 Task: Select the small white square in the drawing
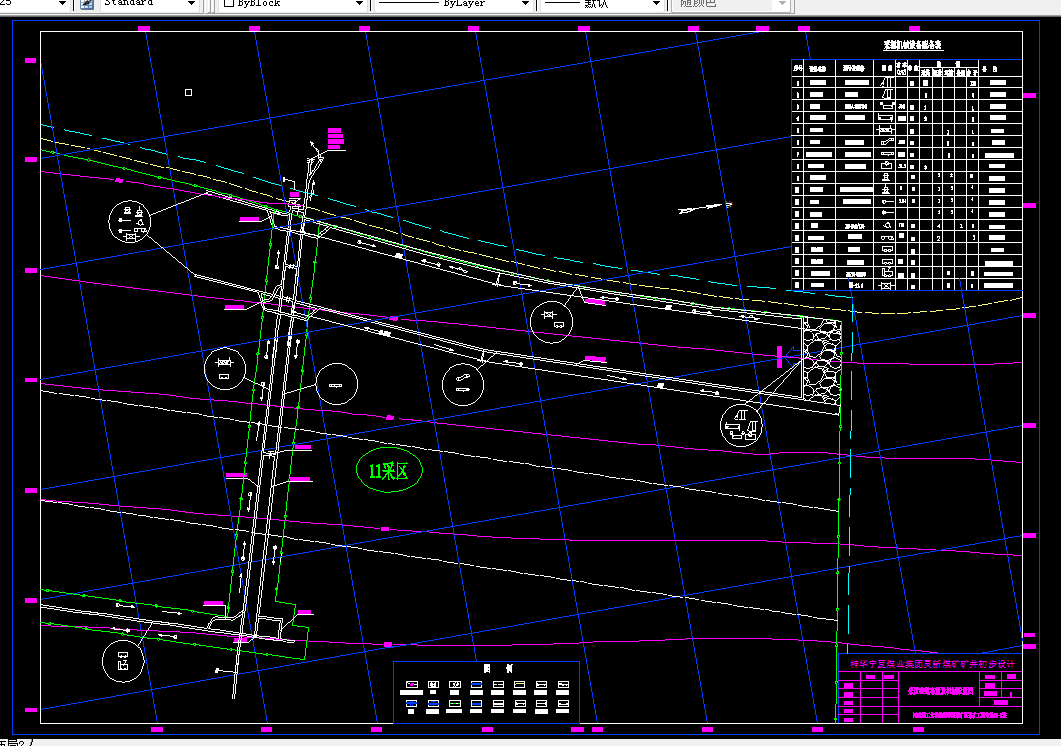click(189, 93)
